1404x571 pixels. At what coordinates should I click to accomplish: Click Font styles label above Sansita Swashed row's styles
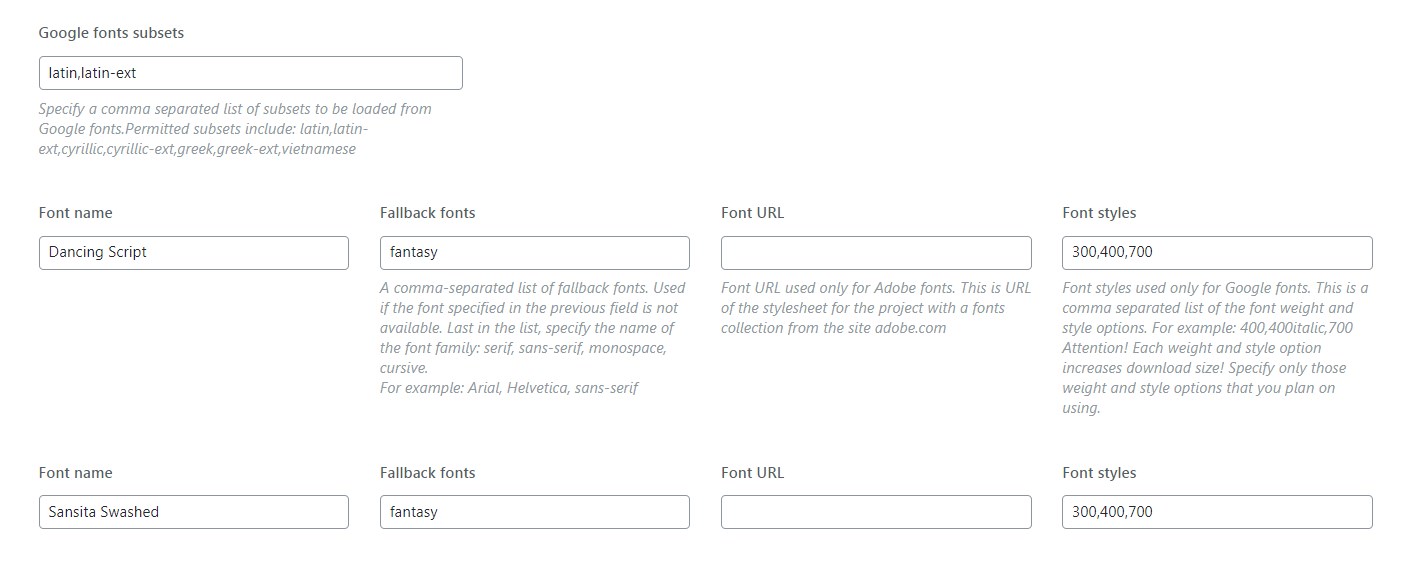(1099, 473)
